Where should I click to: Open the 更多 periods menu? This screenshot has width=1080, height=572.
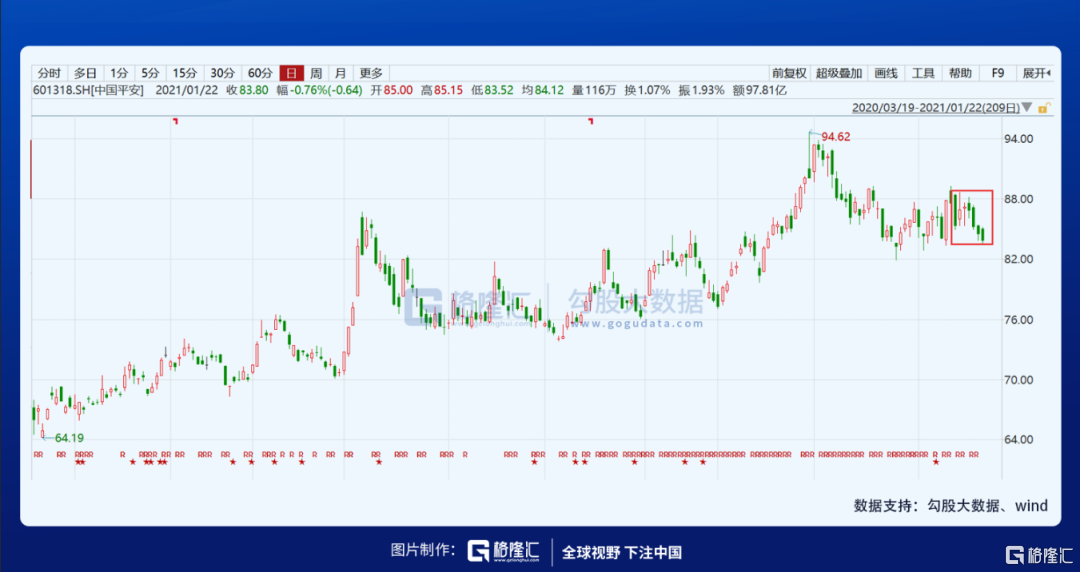point(371,73)
